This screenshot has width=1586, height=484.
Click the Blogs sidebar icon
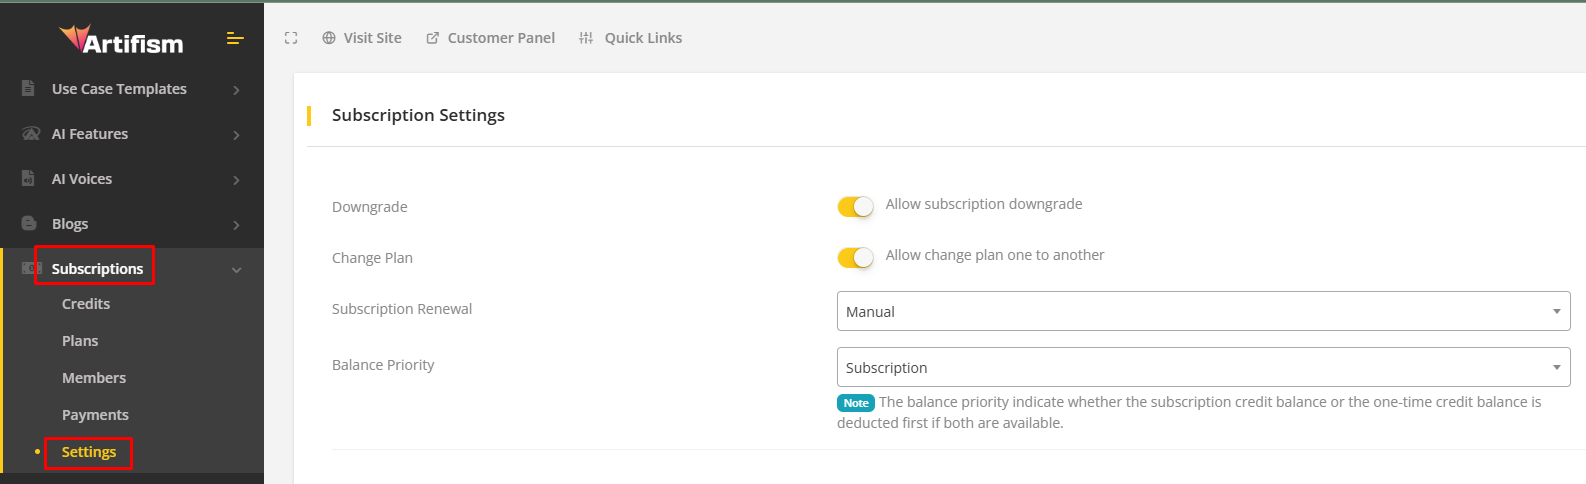[x=29, y=224]
